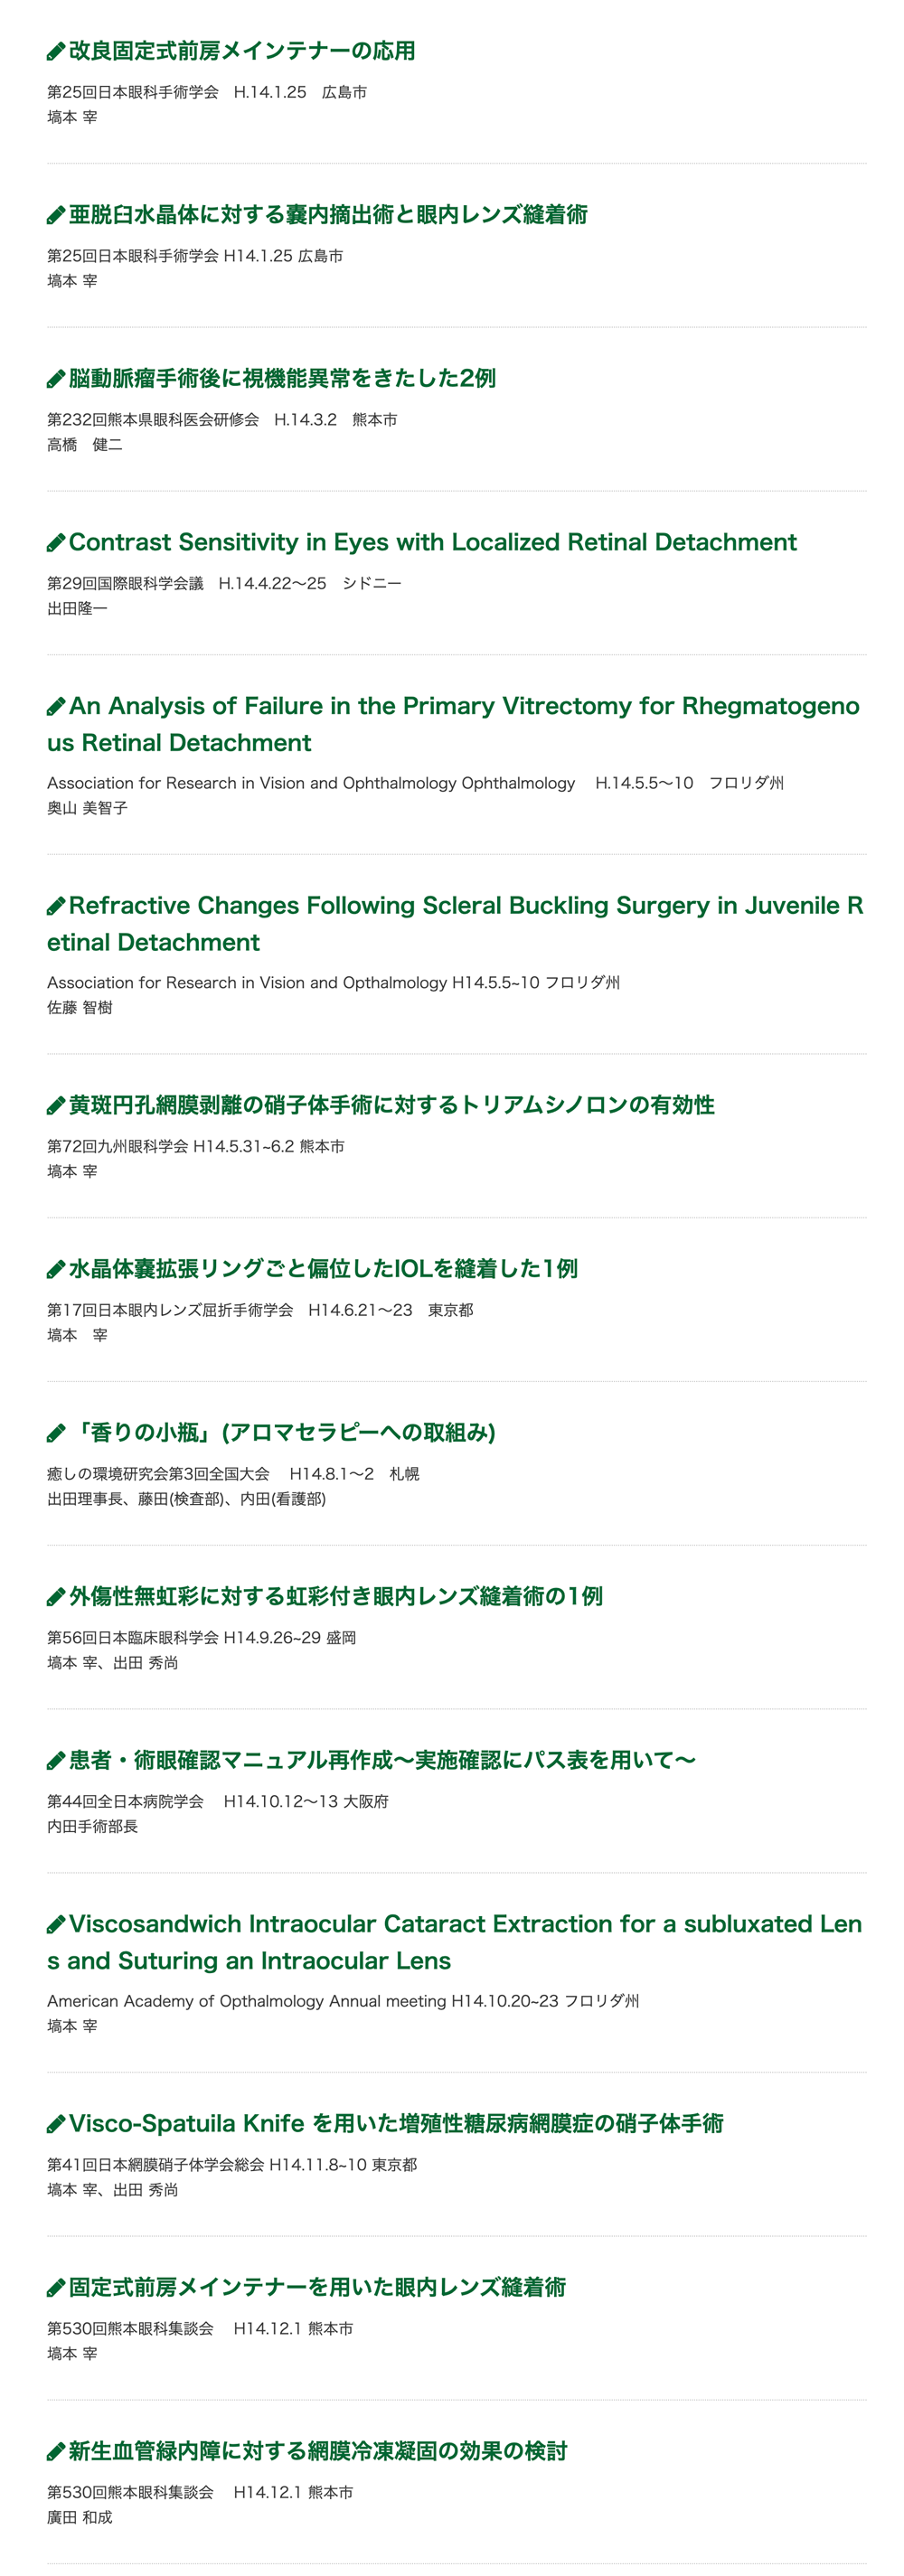The image size is (904, 2576).
Task: Click pencil icon beside 「香りの小瓶」 title
Action: tap(56, 1434)
